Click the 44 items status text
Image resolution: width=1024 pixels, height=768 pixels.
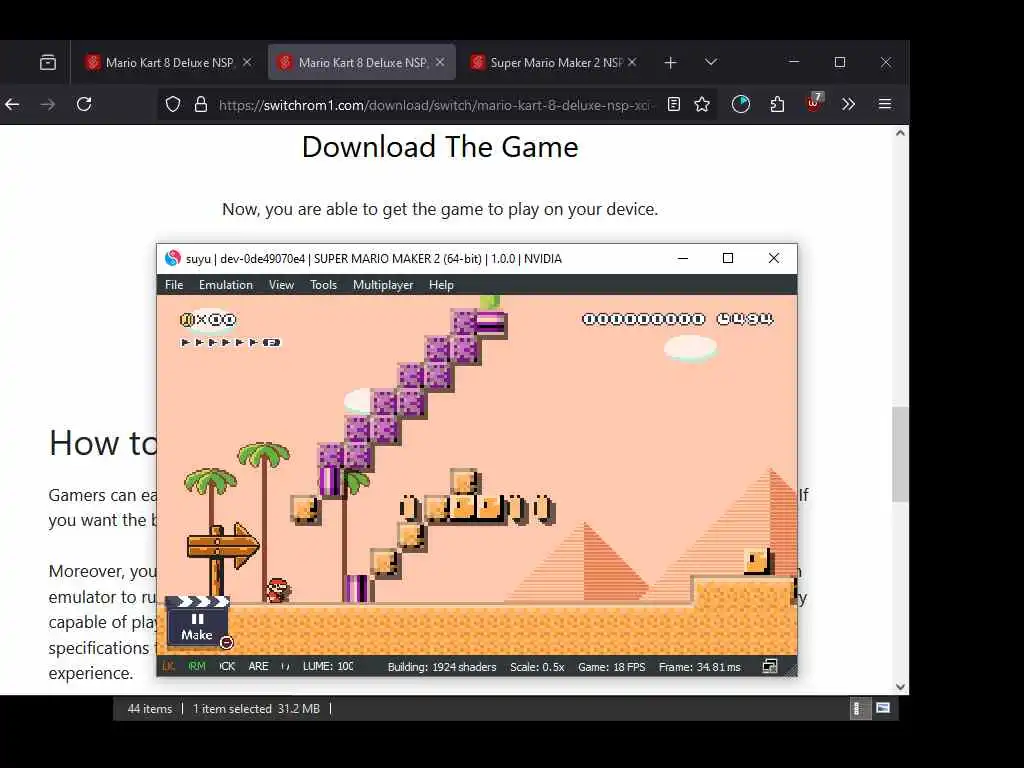click(x=150, y=709)
